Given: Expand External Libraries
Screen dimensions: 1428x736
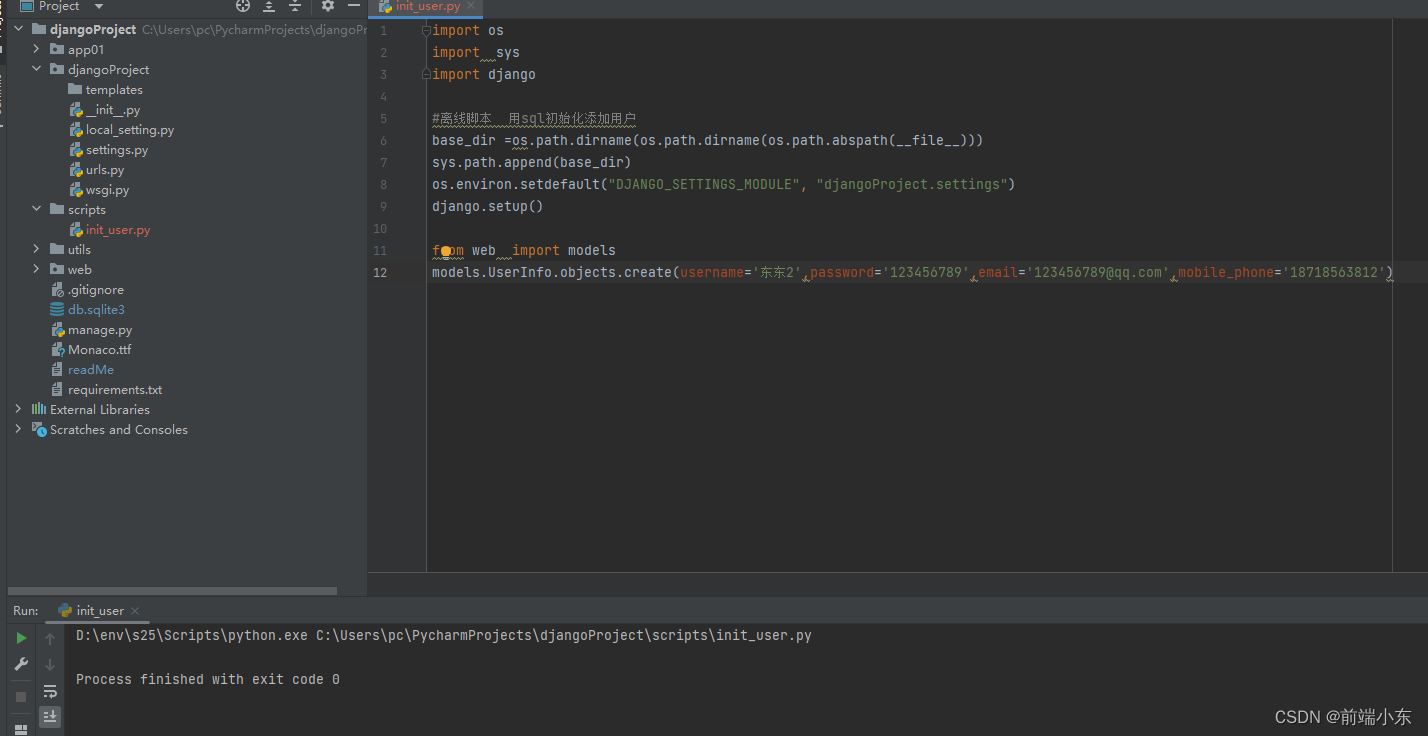Looking at the screenshot, I should click(x=17, y=409).
